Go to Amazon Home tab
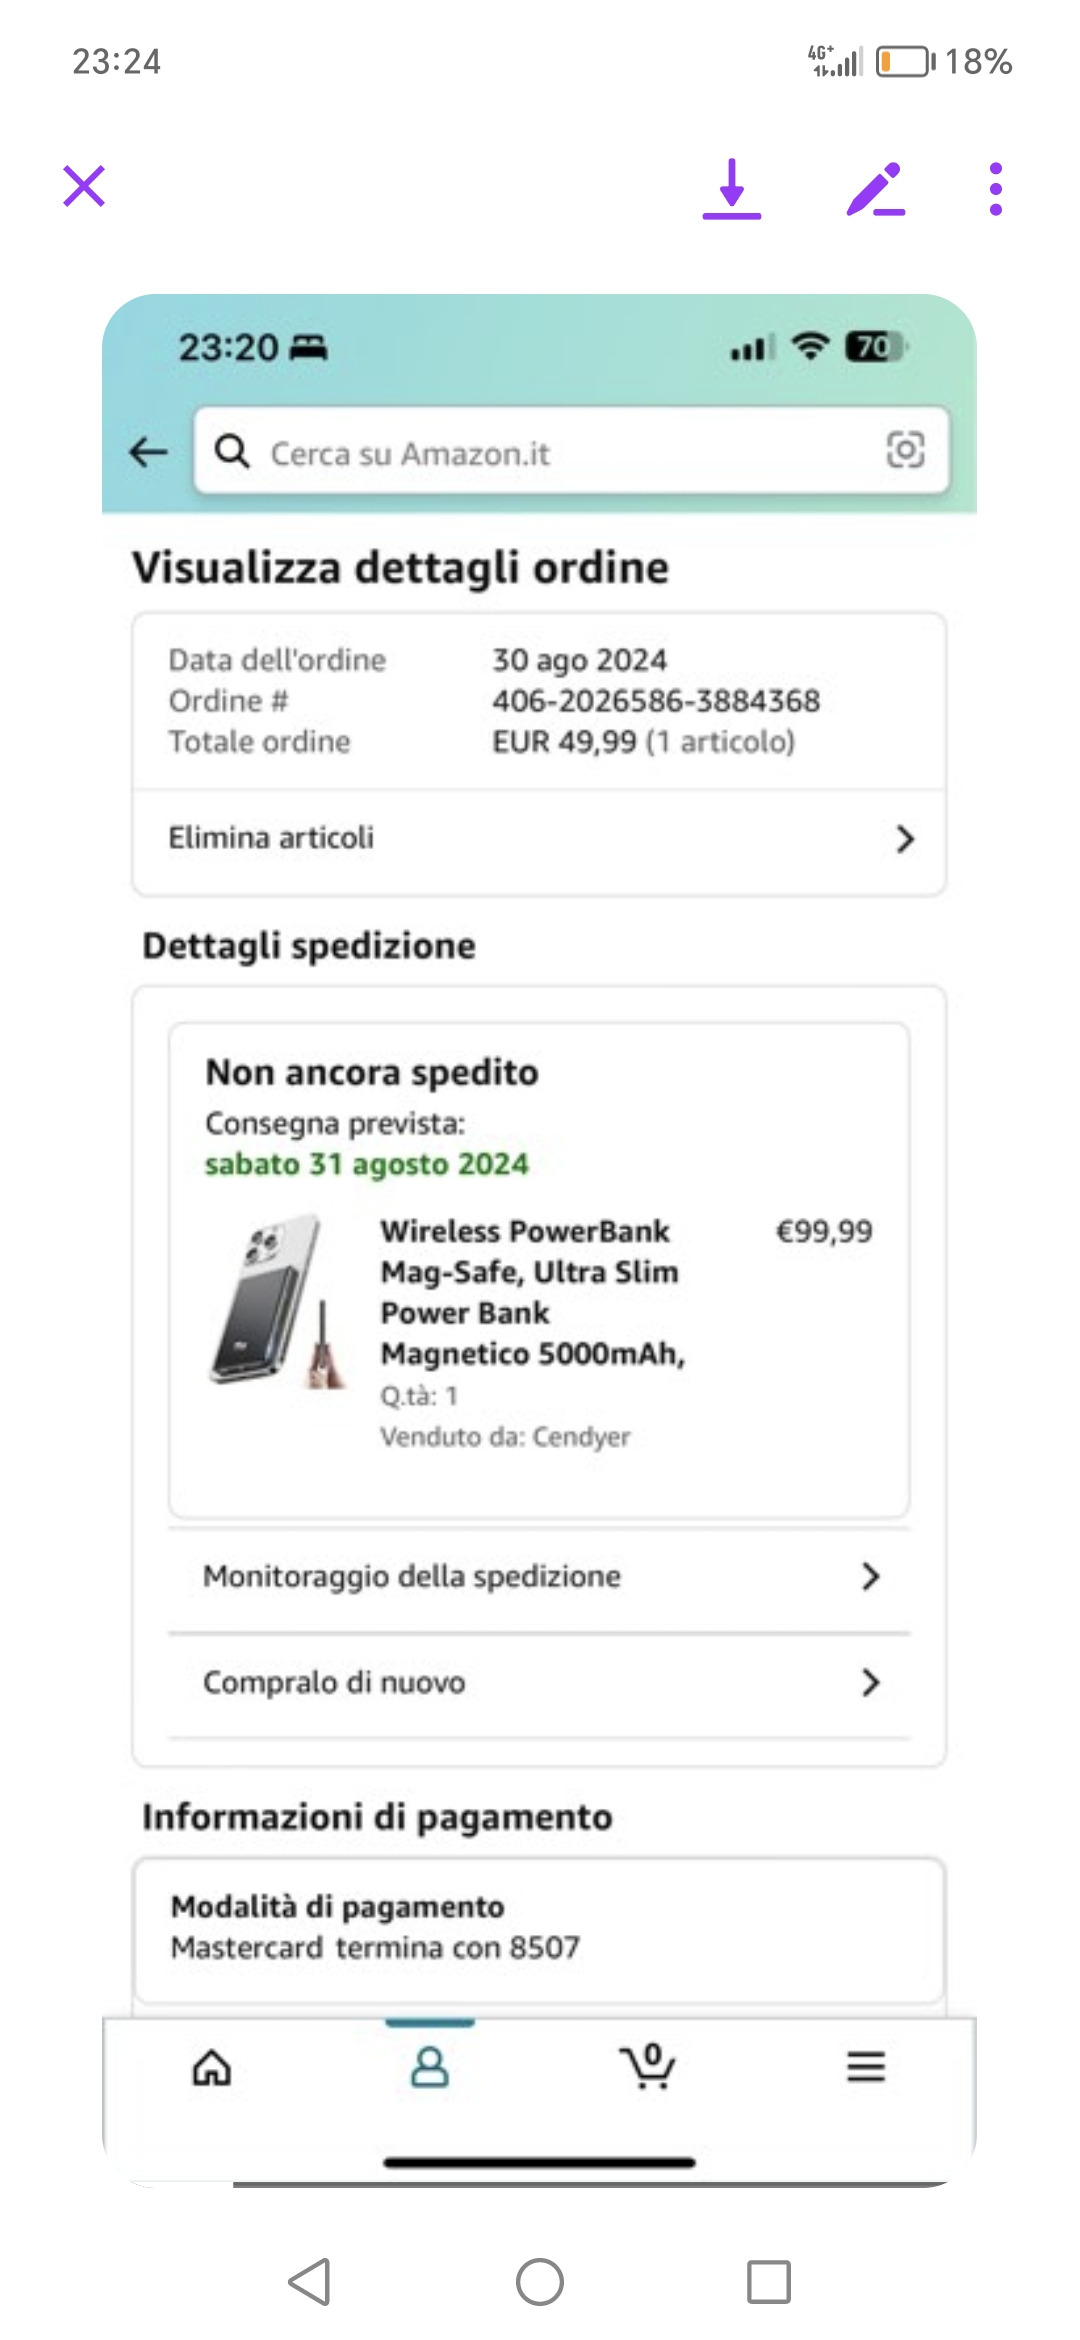The width and height of the screenshot is (1080, 2340). point(212,2067)
